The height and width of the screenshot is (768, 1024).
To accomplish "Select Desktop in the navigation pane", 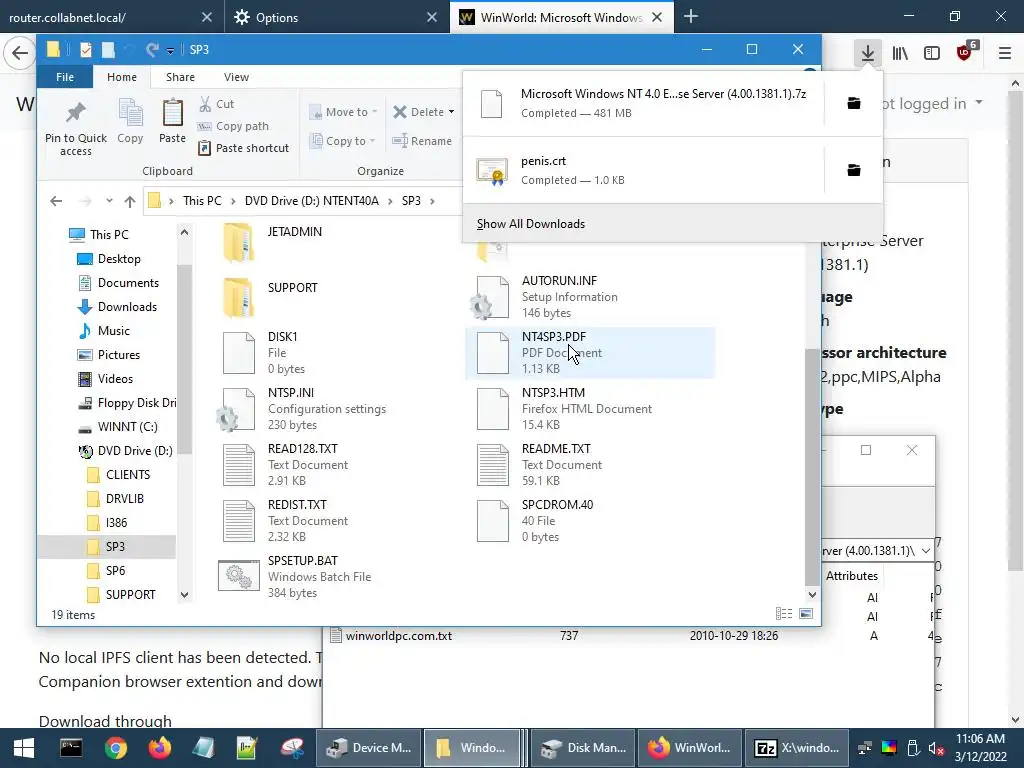I will click(x=118, y=259).
